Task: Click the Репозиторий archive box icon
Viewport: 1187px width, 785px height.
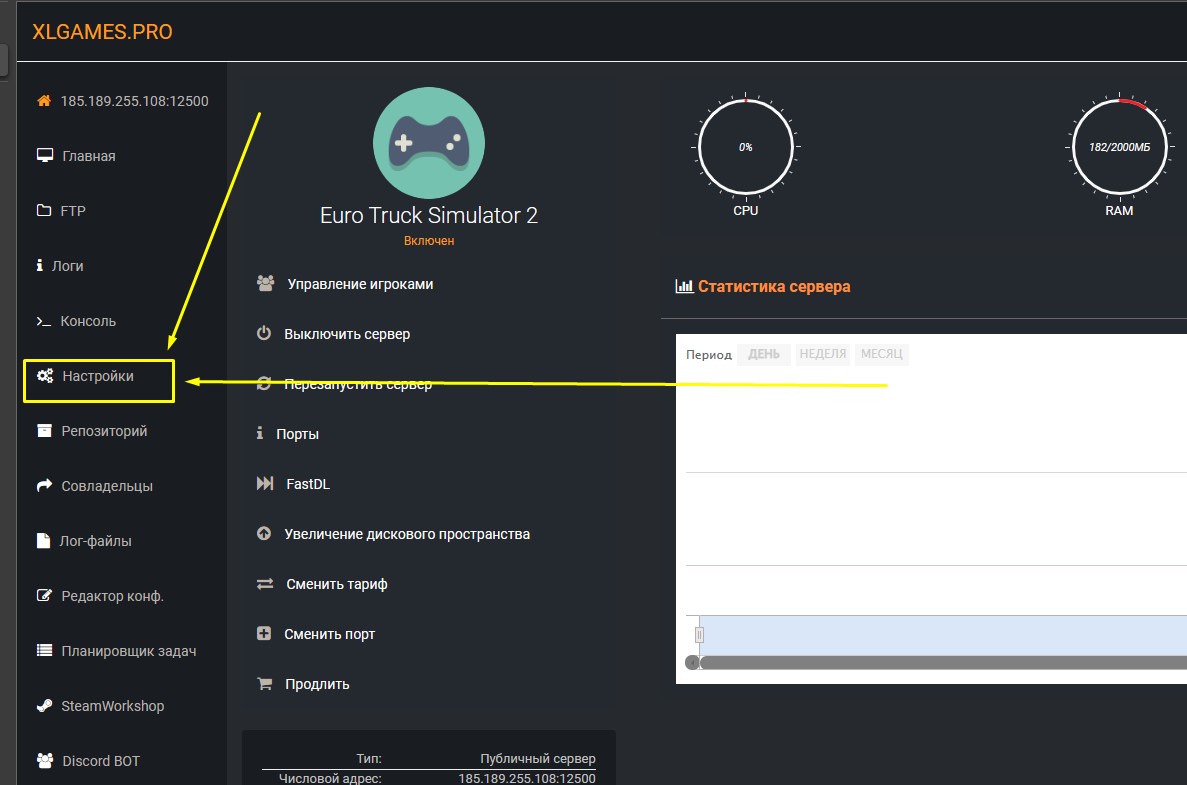Action: 44,431
